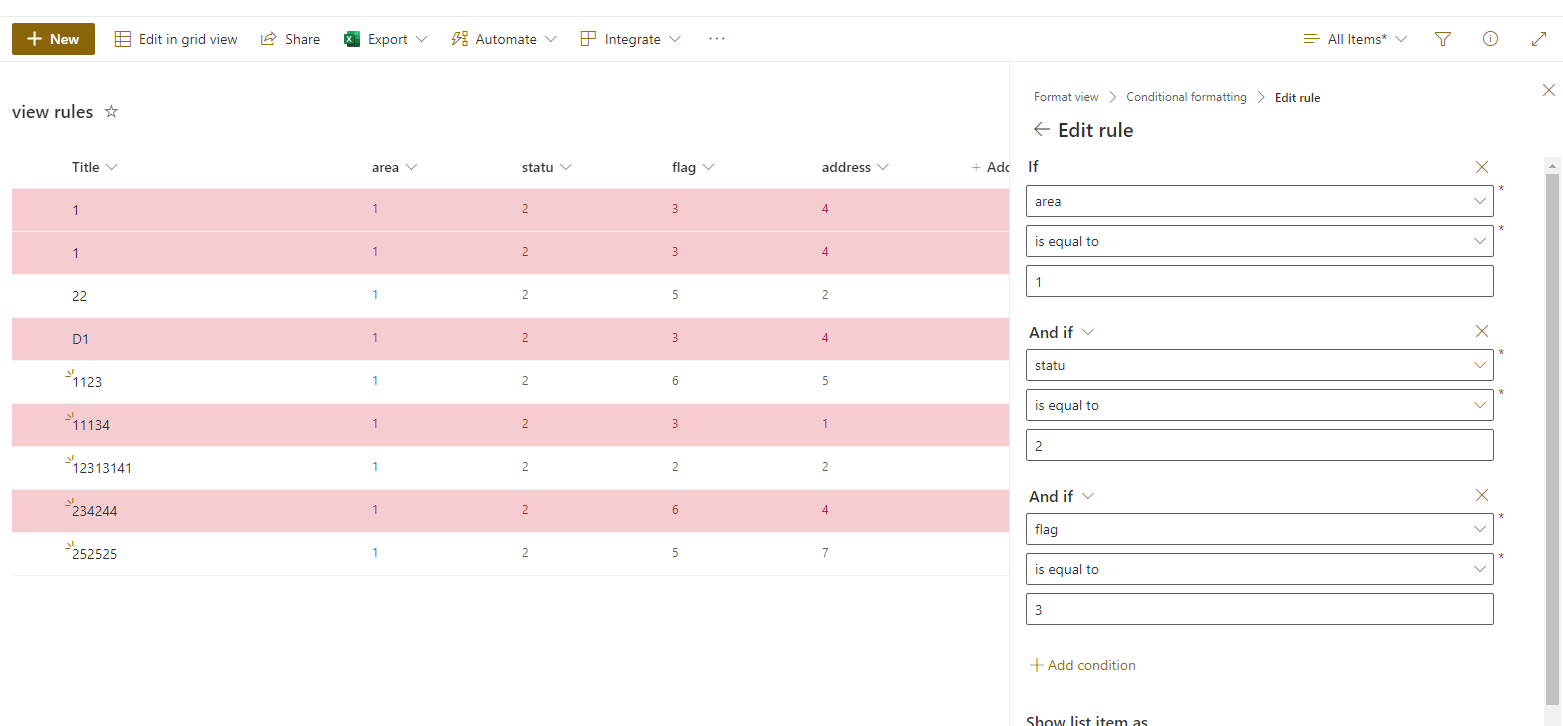
Task: Open the All Items view switcher
Action: 1355,39
